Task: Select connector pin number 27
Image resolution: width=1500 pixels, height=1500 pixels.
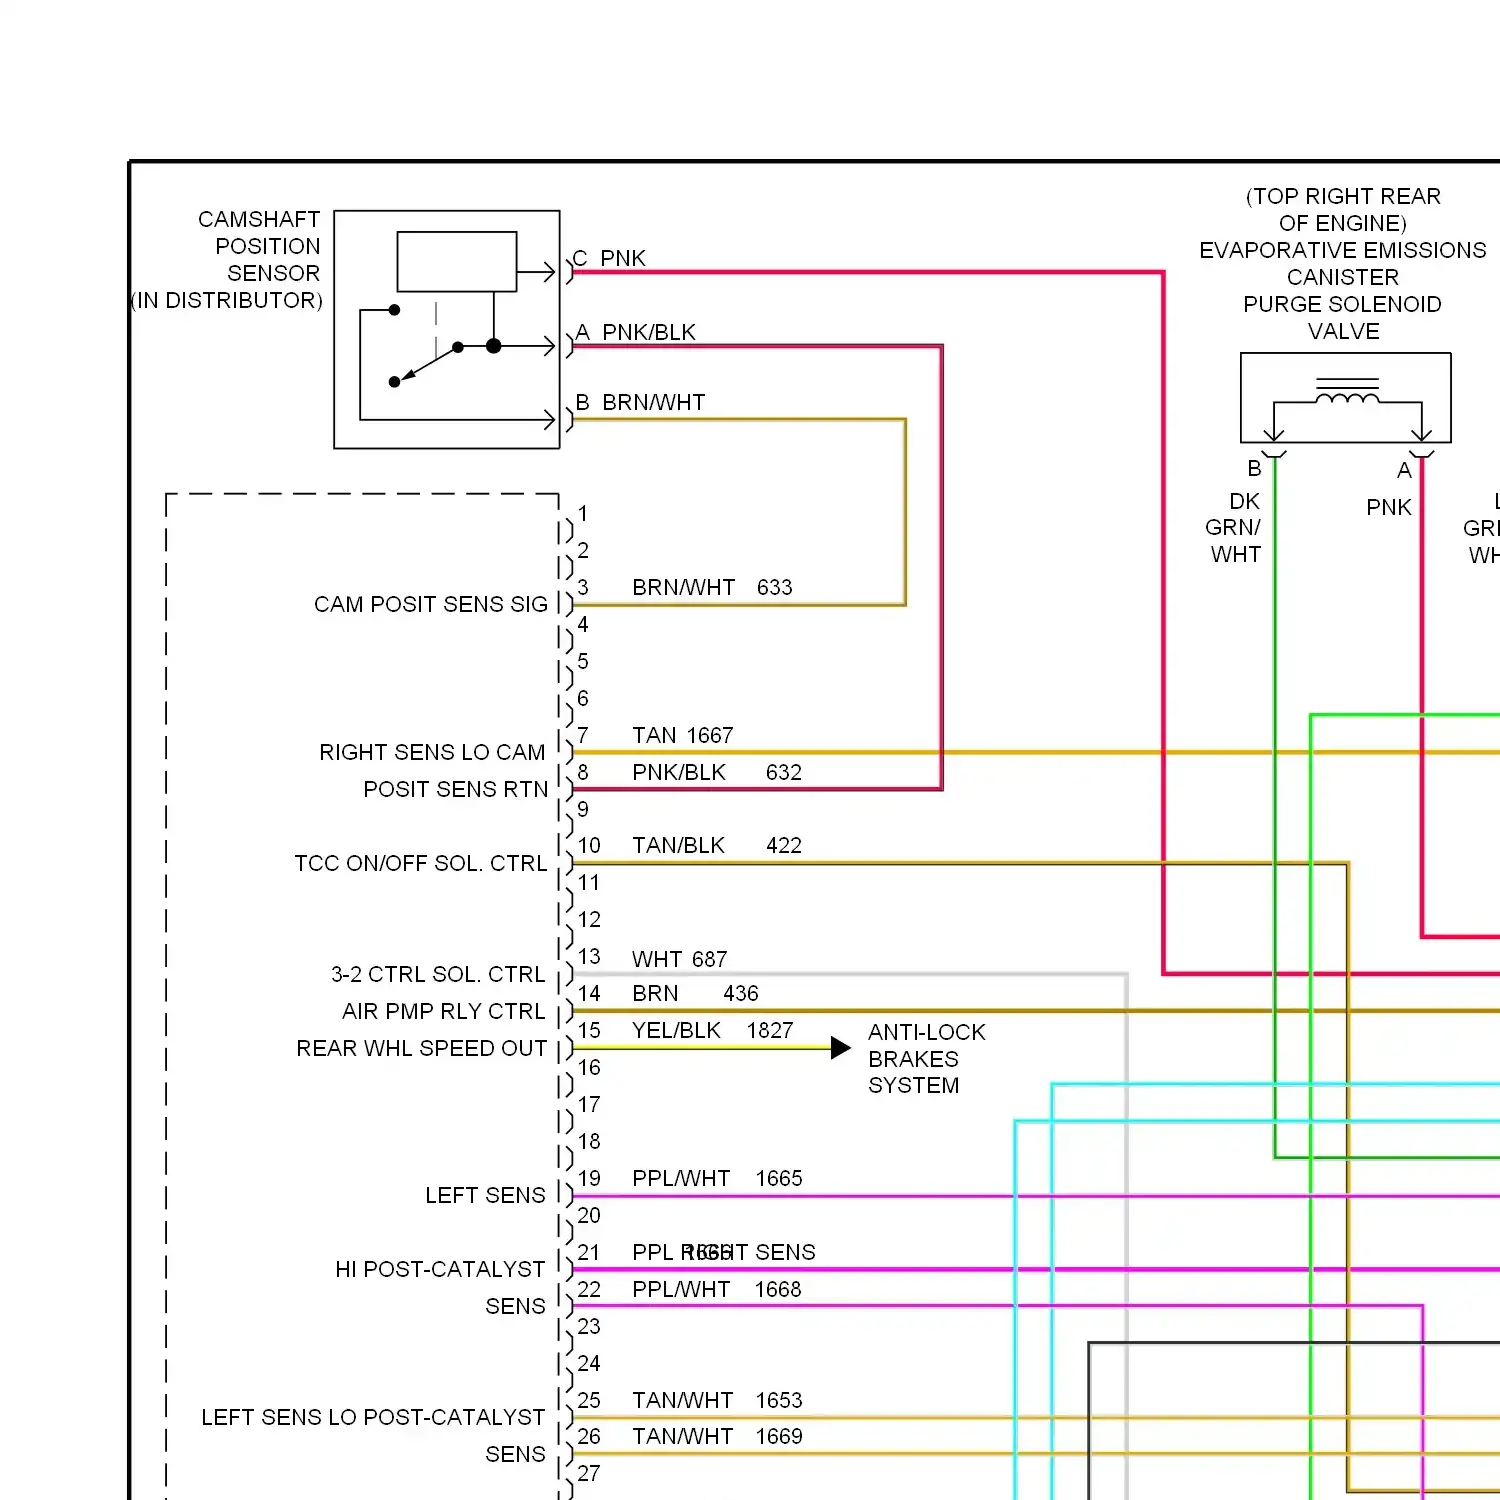Action: point(589,1473)
